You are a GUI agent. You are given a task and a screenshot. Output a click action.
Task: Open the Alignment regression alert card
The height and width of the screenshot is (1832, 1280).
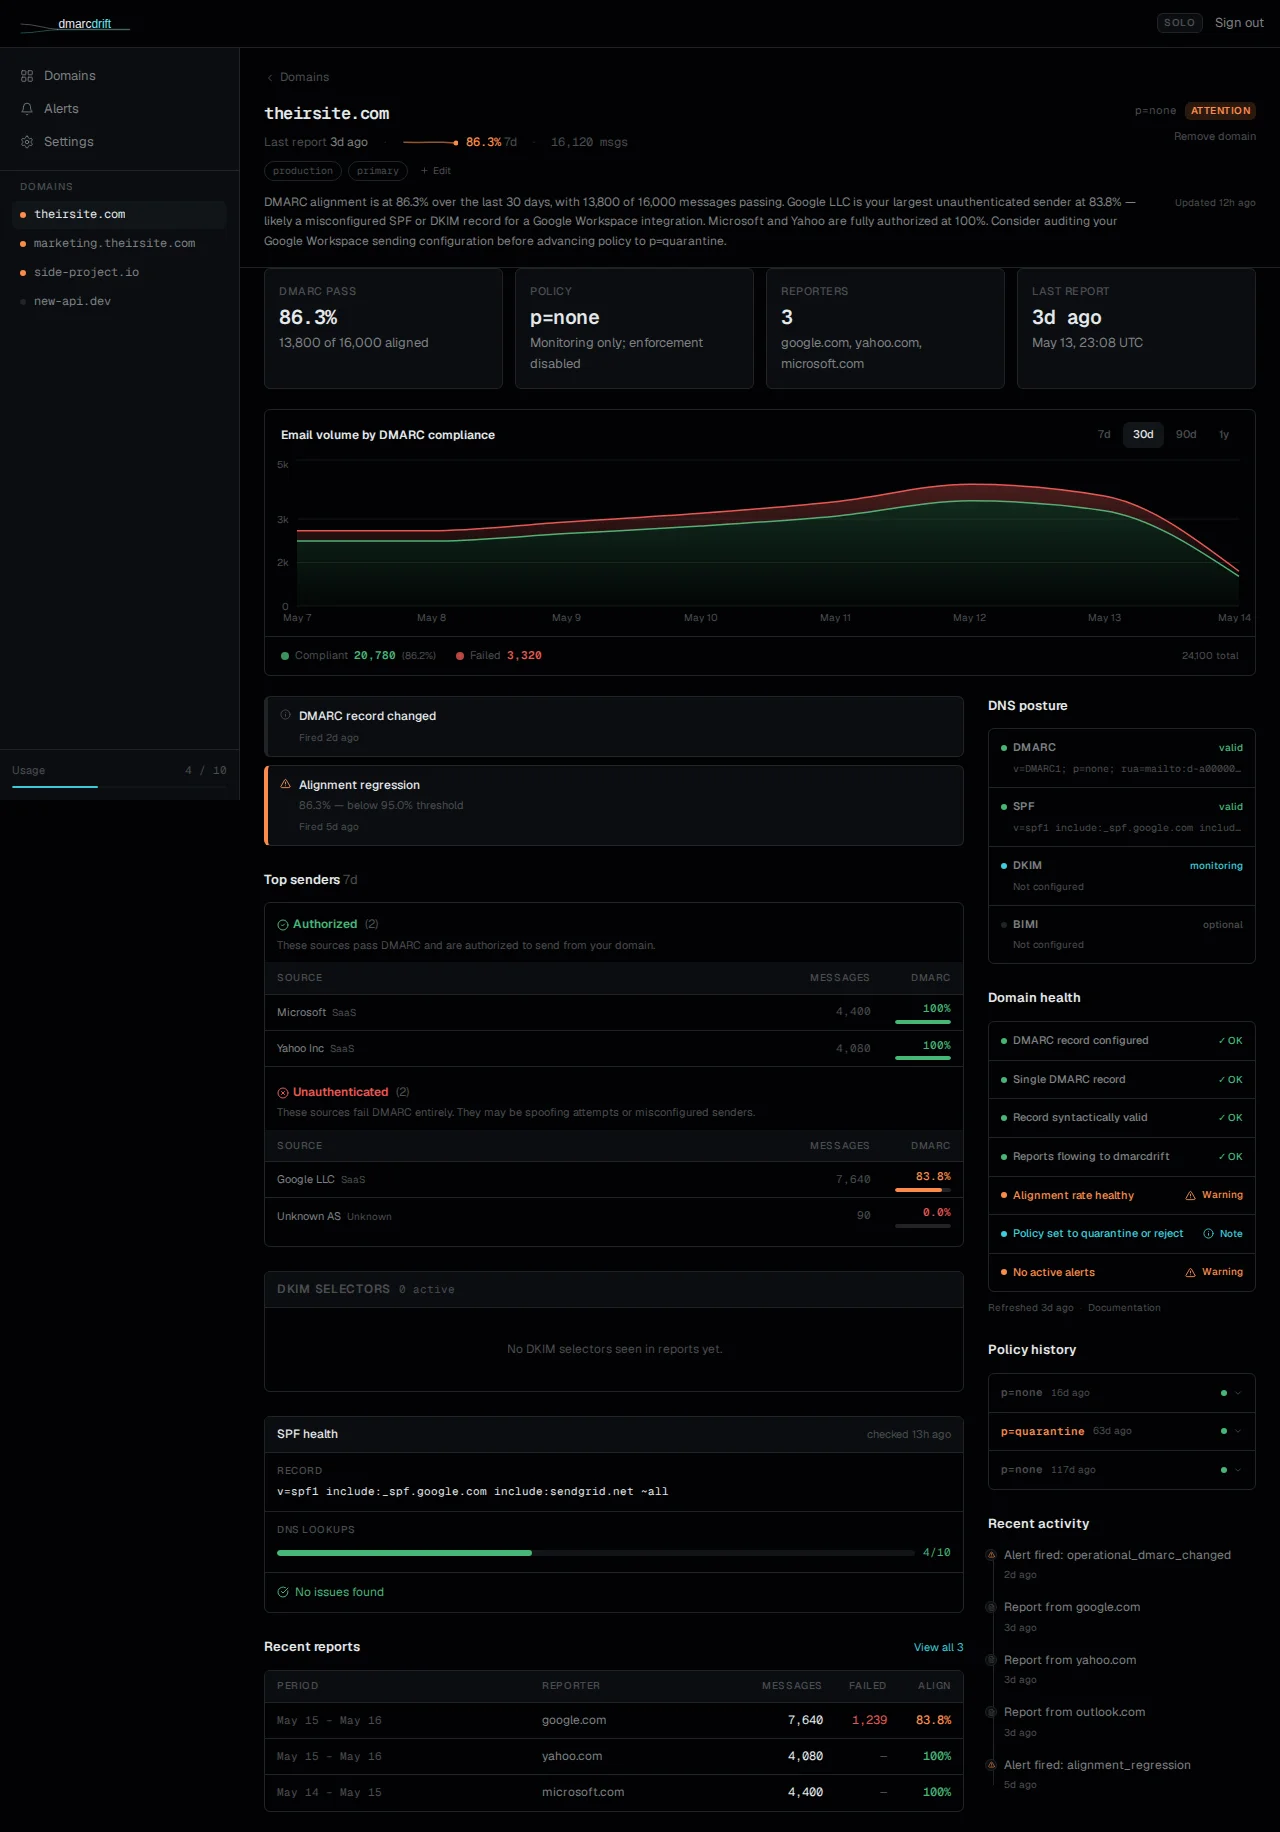tap(614, 806)
